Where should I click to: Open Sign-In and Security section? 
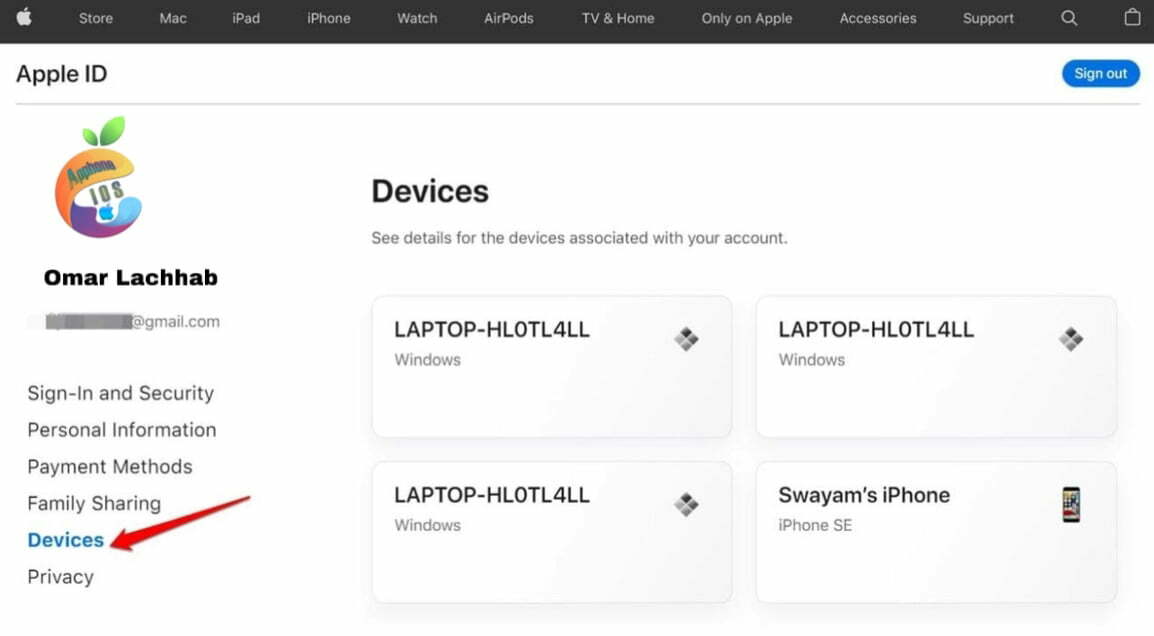click(120, 393)
